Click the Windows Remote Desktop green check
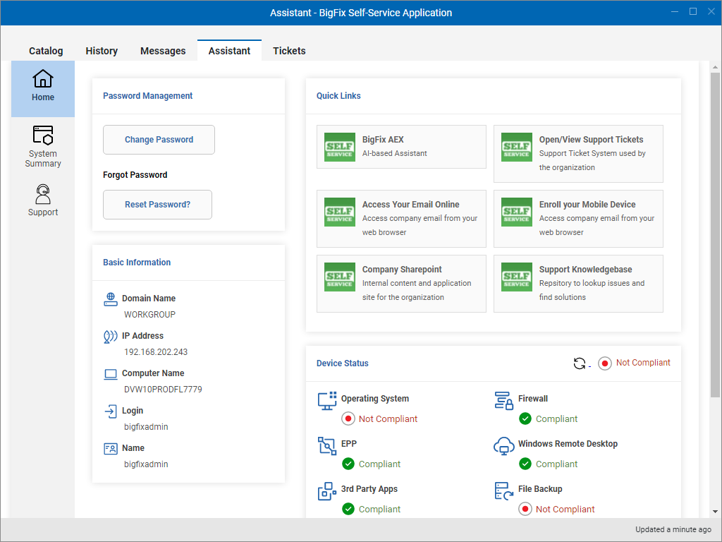This screenshot has width=722, height=542. click(x=525, y=464)
